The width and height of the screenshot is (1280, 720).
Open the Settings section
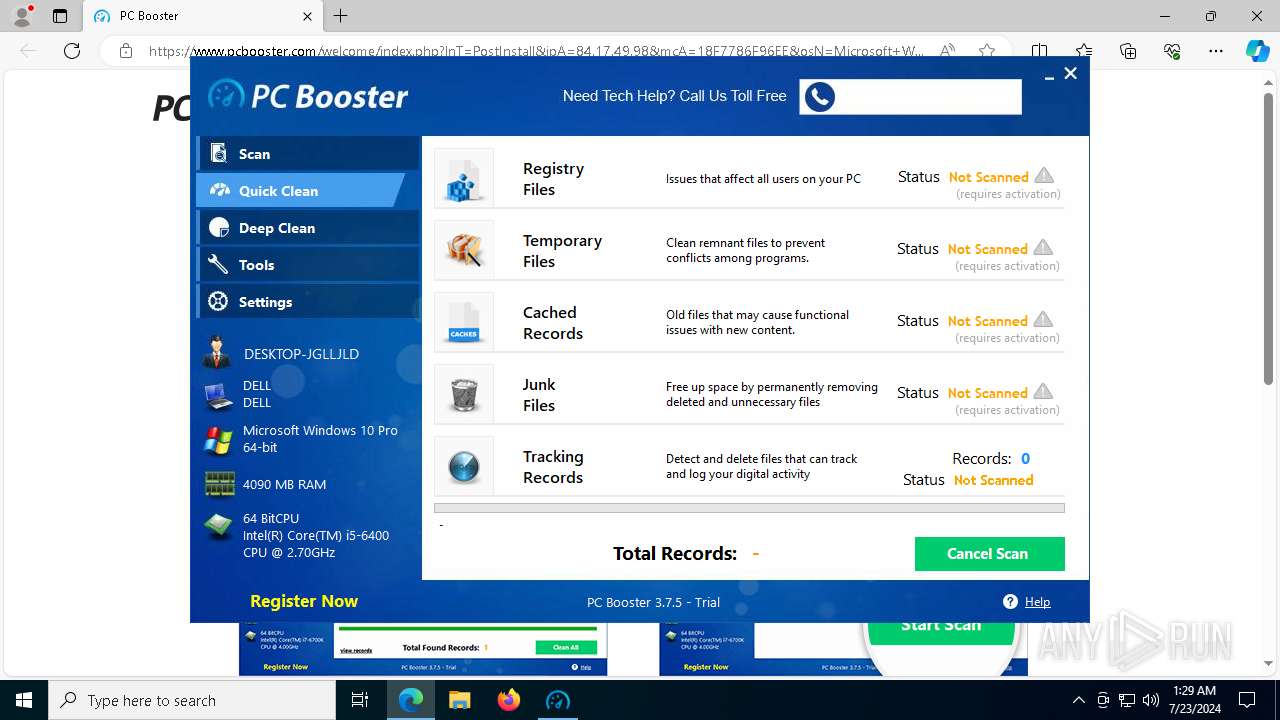click(308, 302)
